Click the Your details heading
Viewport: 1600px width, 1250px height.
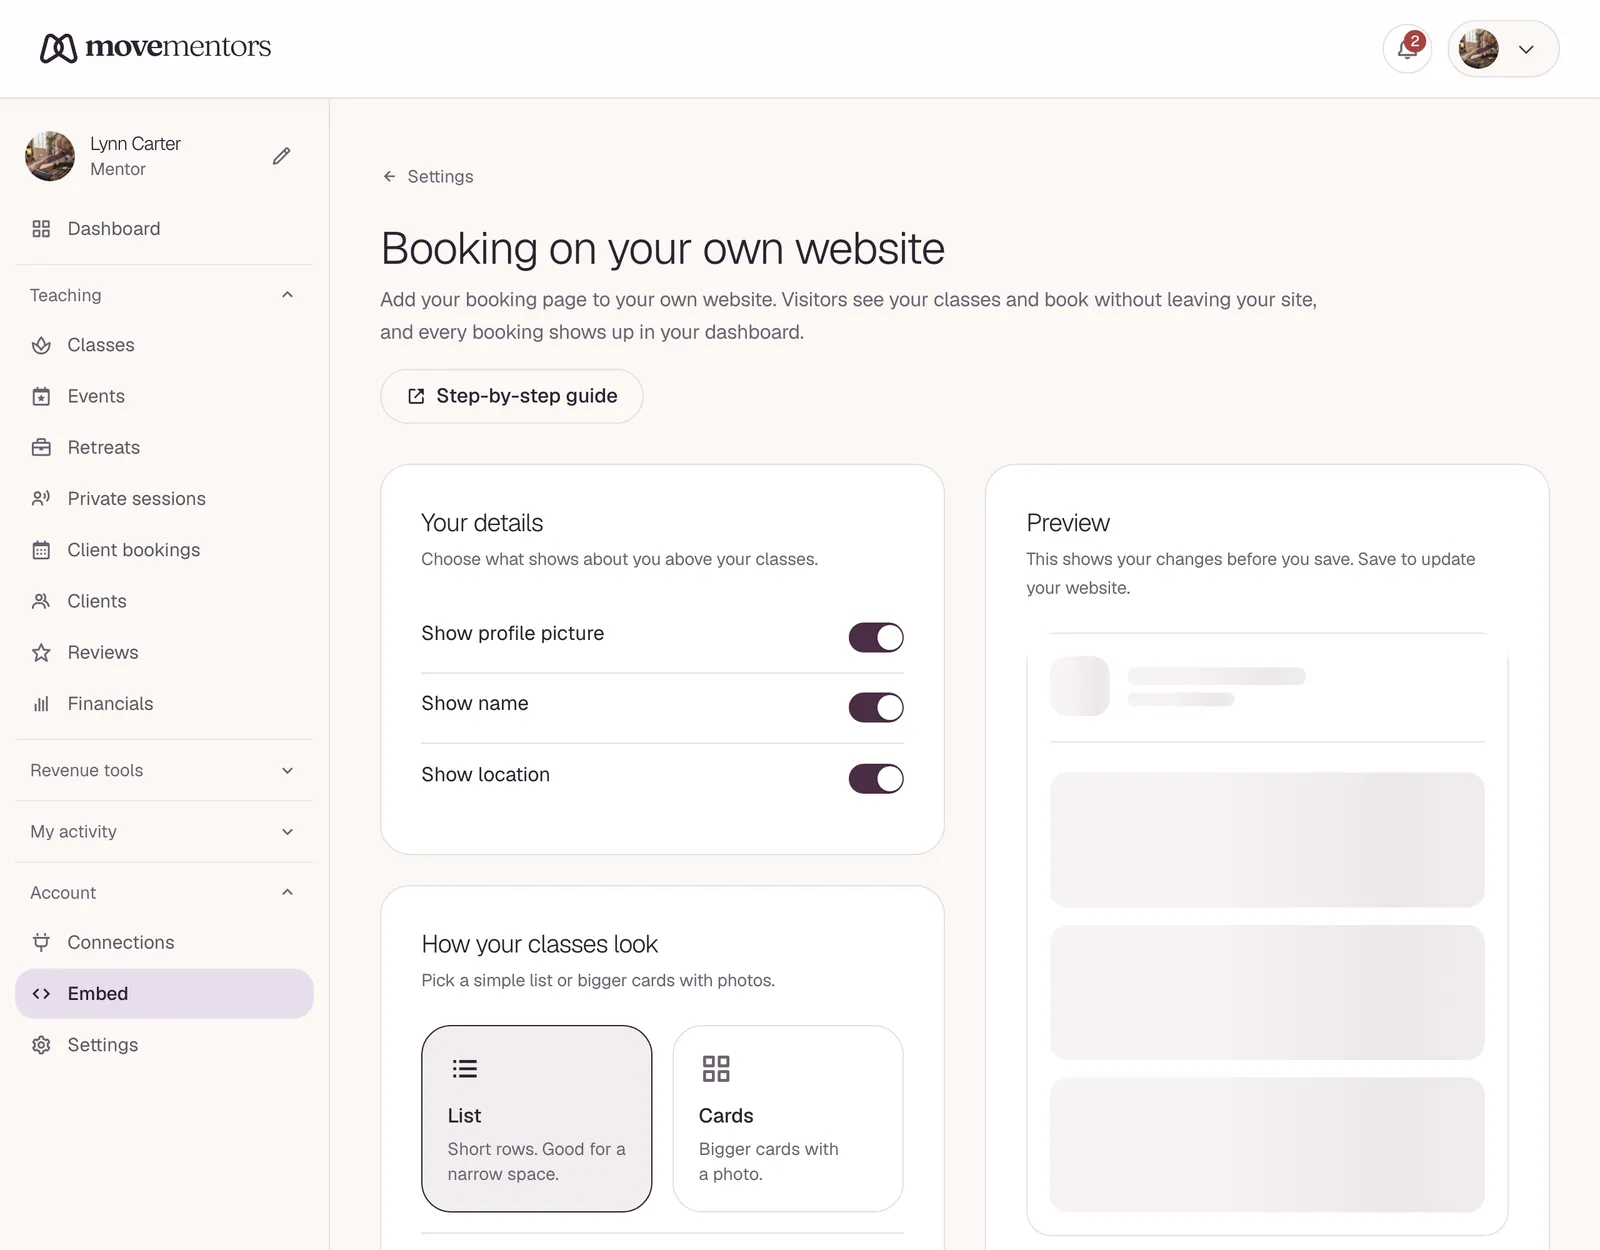click(x=482, y=523)
